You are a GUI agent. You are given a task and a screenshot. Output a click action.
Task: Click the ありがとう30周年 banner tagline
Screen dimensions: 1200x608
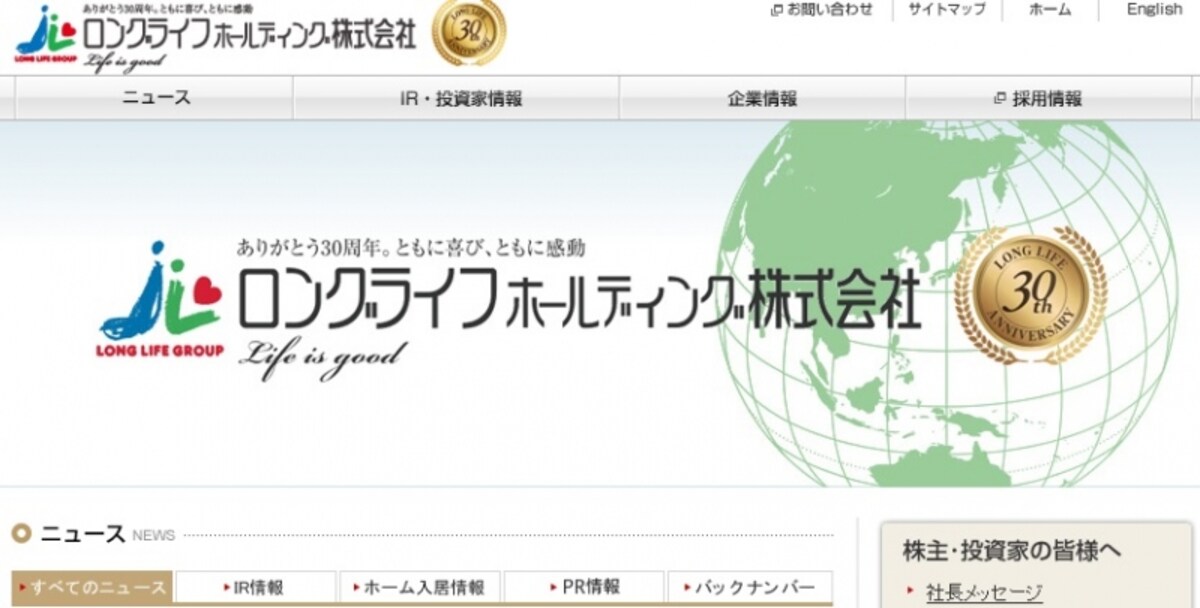tap(411, 248)
